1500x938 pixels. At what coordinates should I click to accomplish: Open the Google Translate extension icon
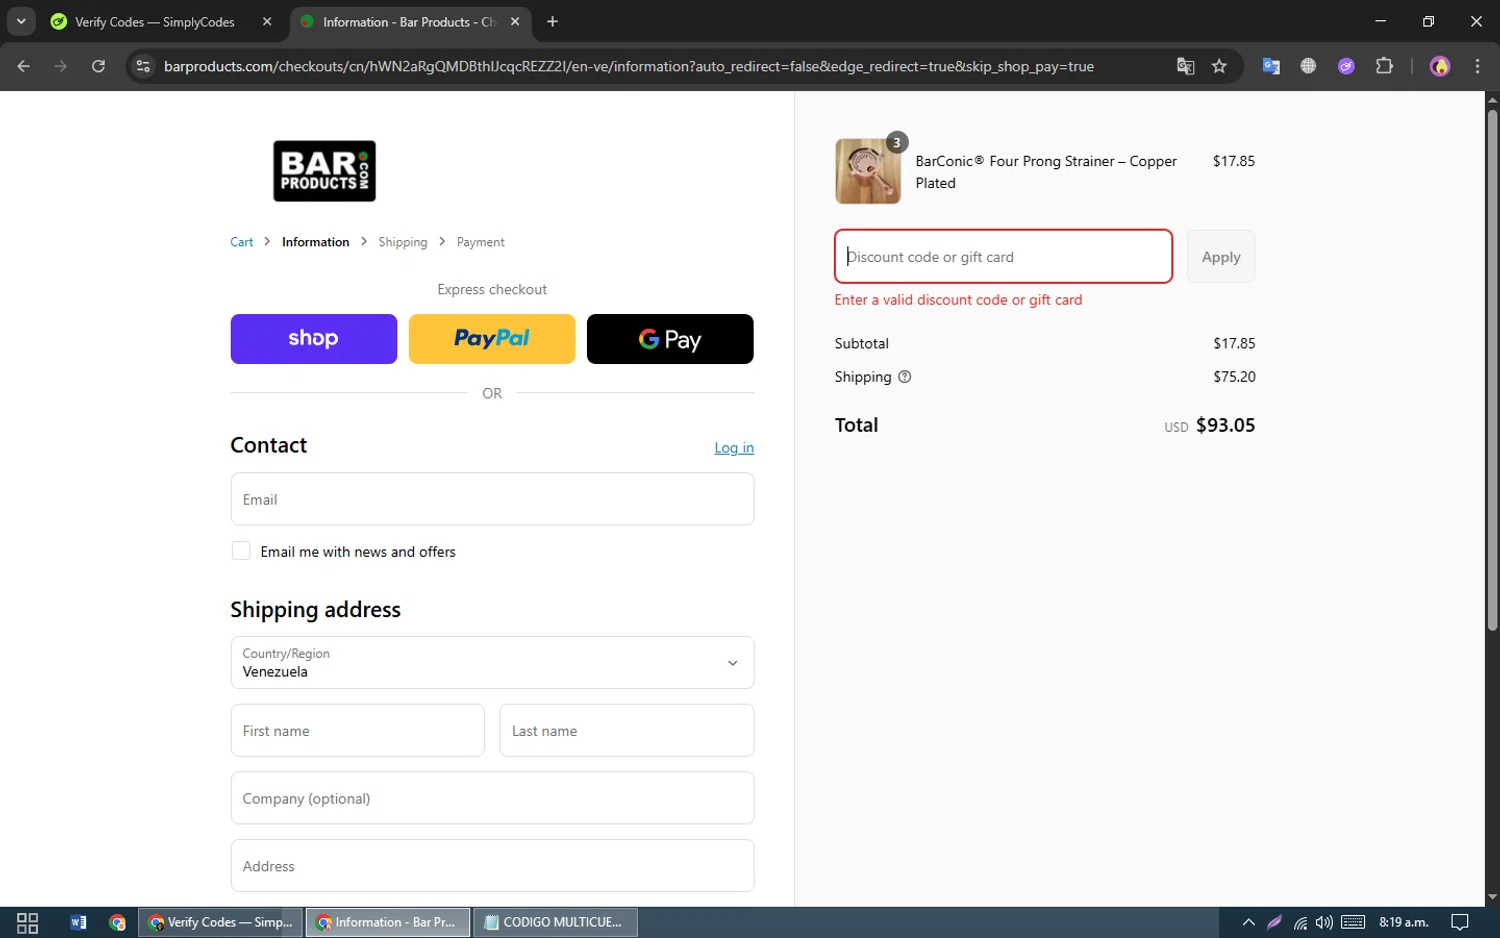[x=1271, y=66]
